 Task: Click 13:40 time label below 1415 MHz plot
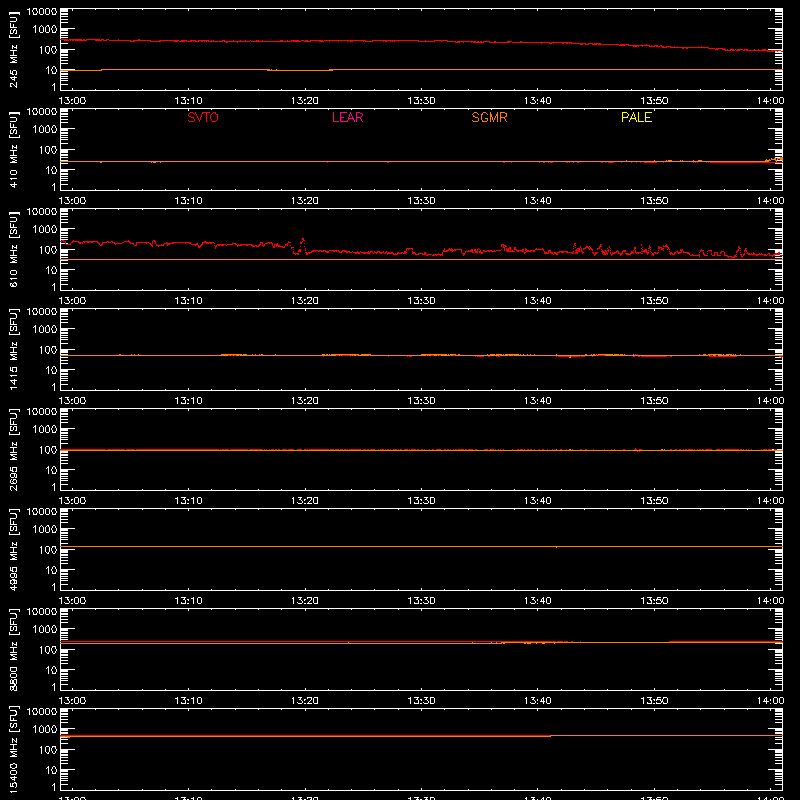pos(538,401)
